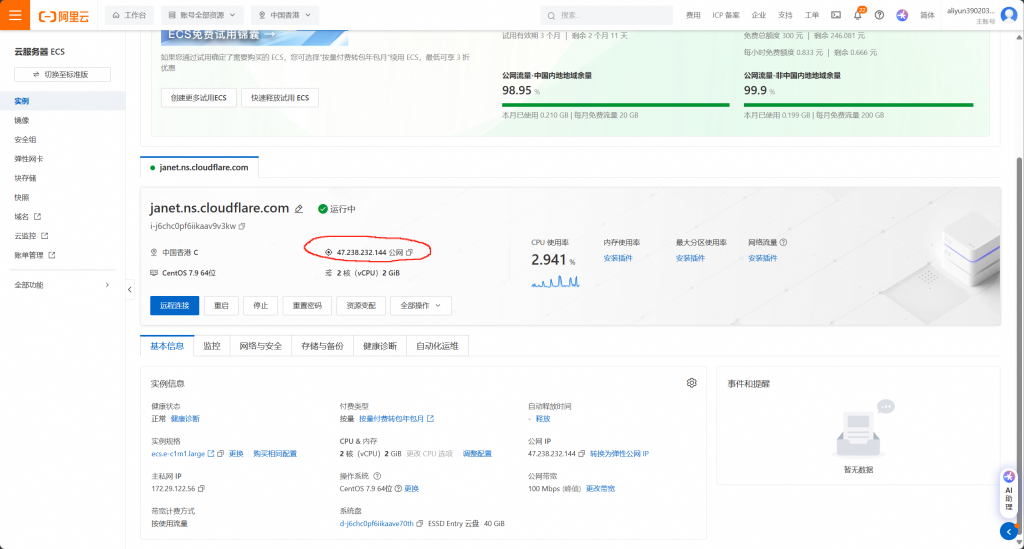Click 调整配置 link

click(477, 454)
